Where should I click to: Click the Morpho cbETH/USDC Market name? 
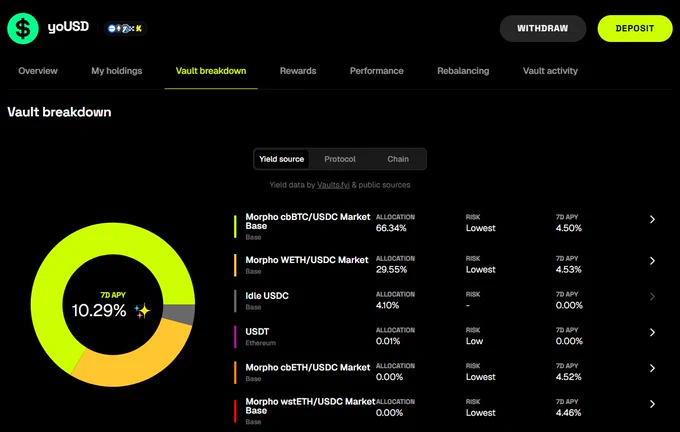[x=308, y=367]
